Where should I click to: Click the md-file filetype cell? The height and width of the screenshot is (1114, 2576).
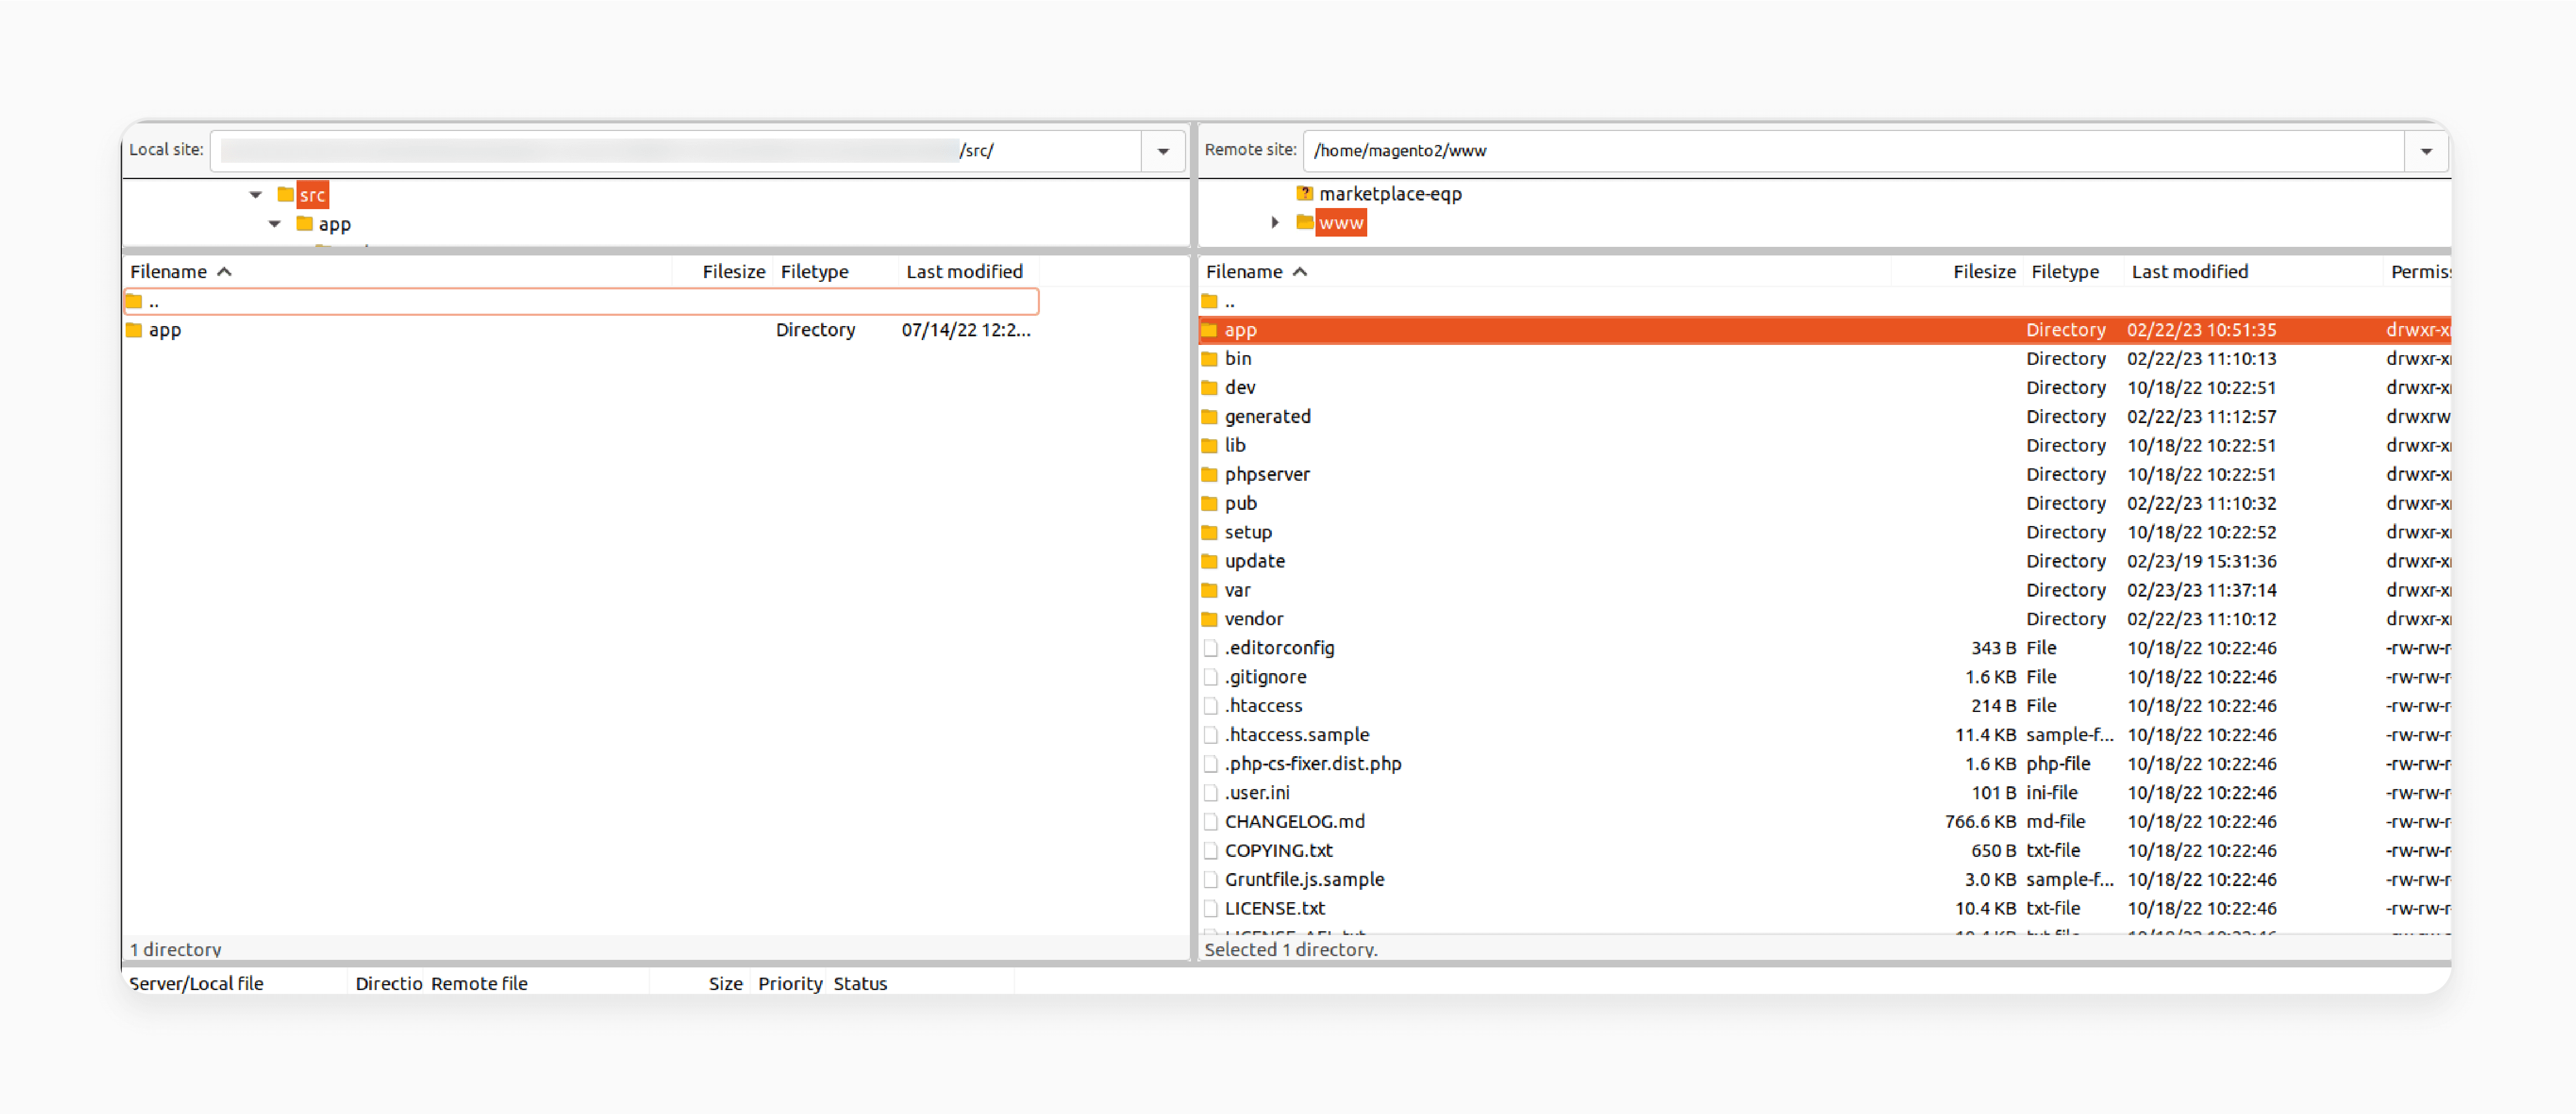pos(2056,823)
